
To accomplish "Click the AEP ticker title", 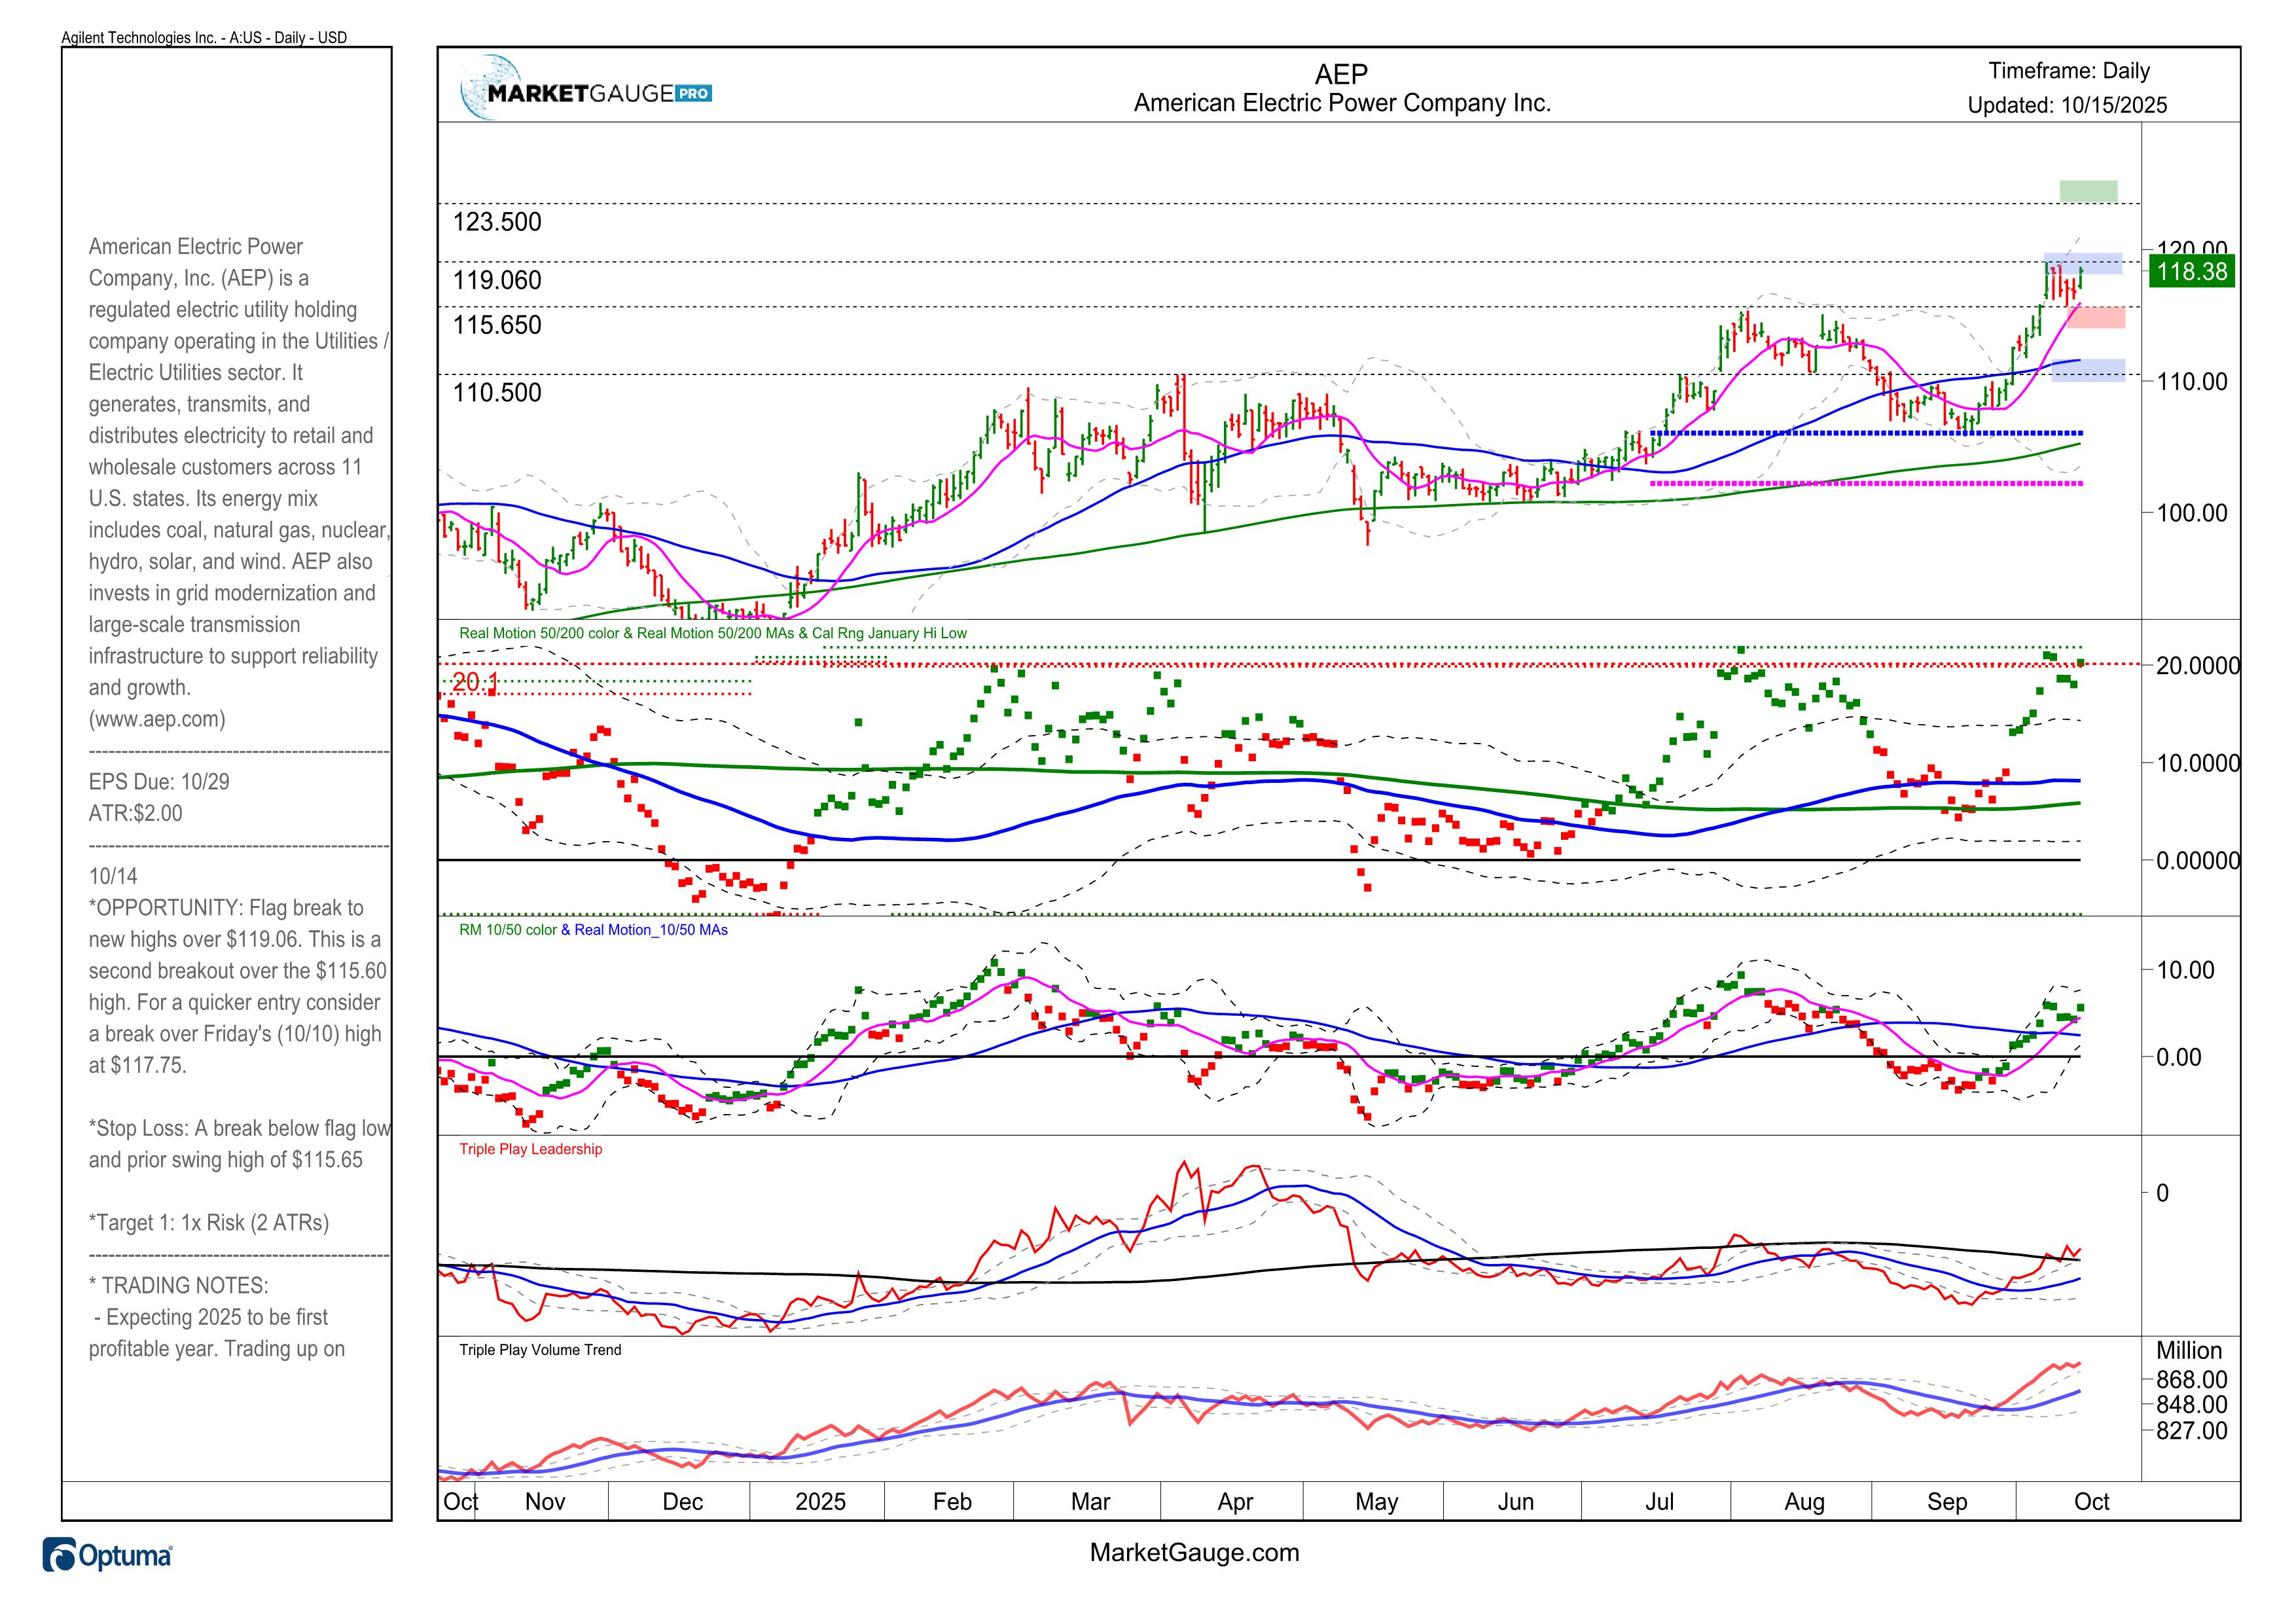I will (1341, 74).
